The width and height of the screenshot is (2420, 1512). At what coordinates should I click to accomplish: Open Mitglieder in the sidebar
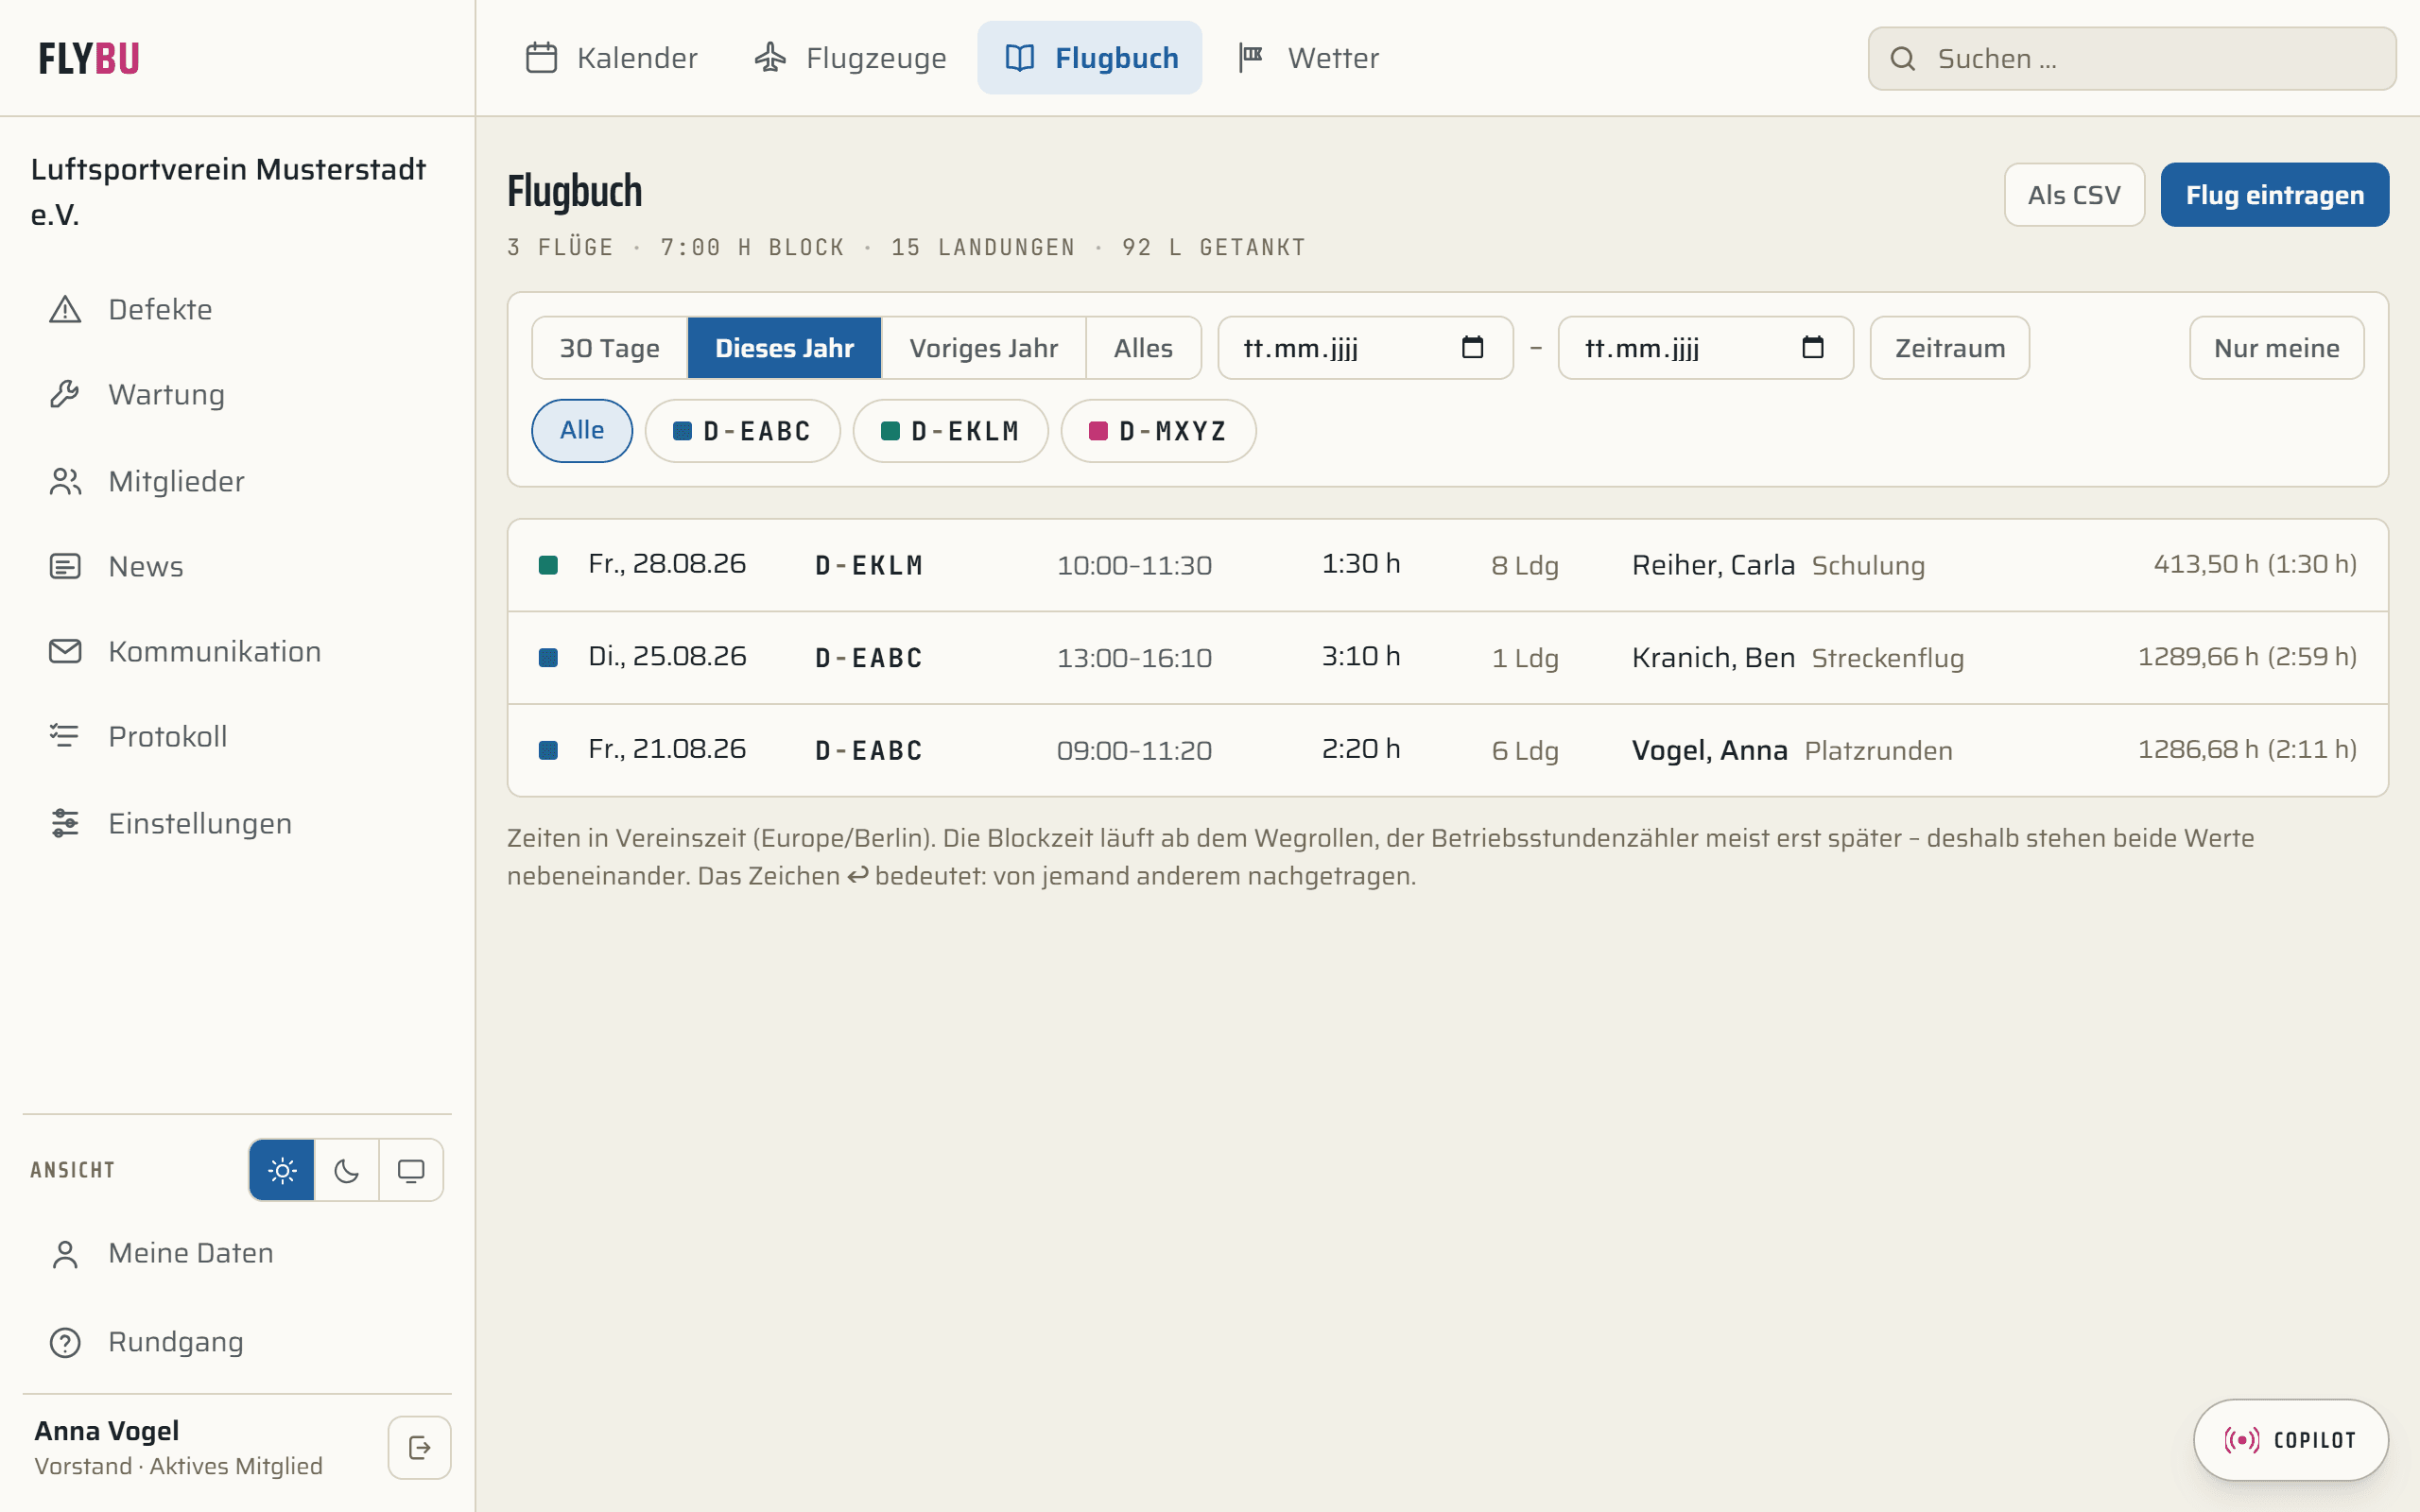coord(237,482)
